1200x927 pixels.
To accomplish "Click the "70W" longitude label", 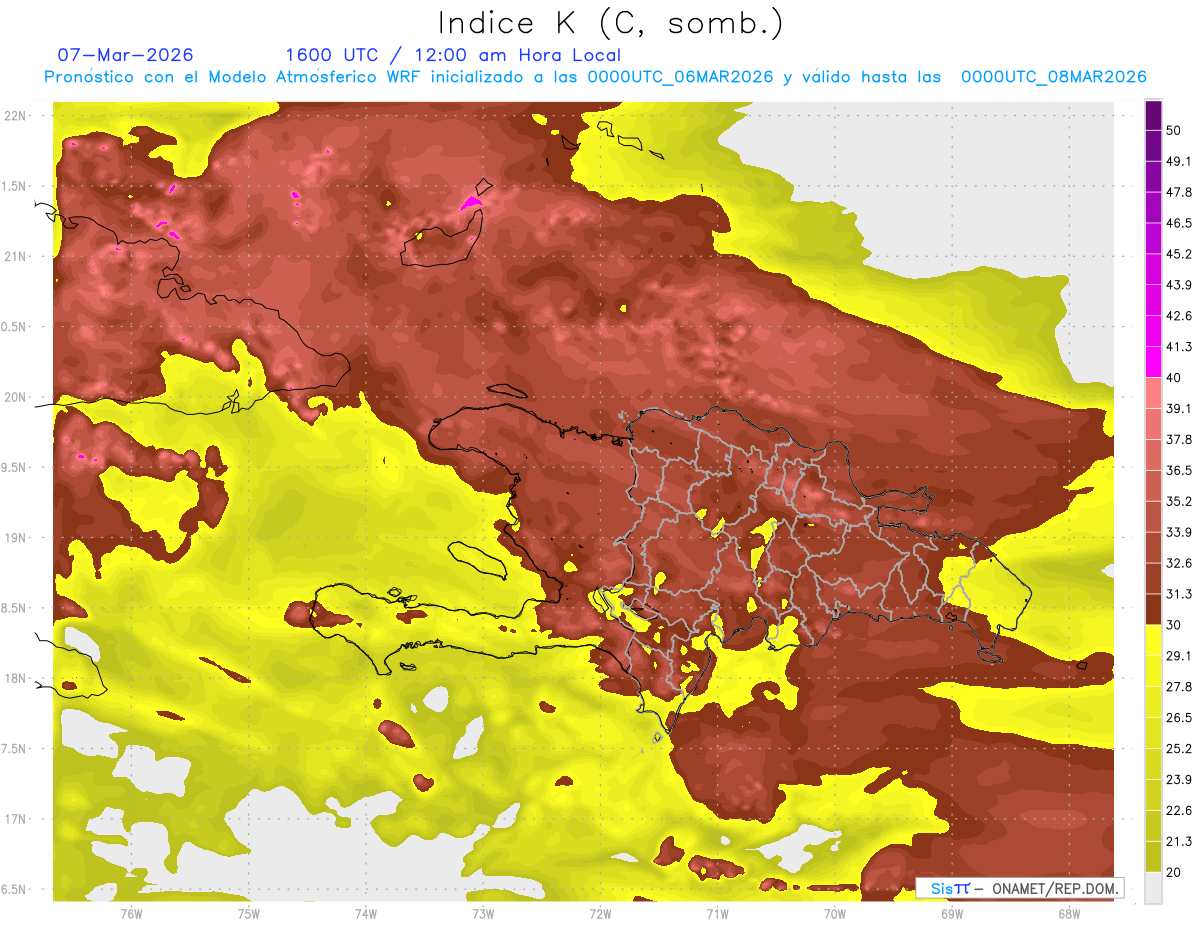I will (x=835, y=914).
